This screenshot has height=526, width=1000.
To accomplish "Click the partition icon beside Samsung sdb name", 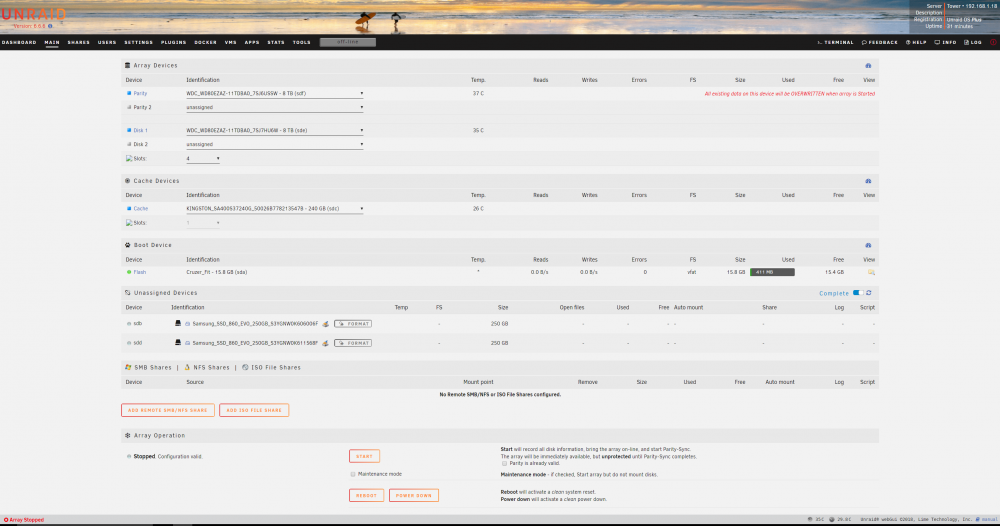I will (188, 324).
